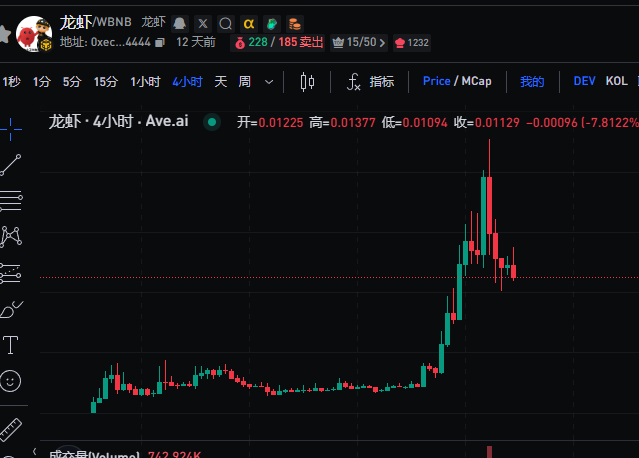The height and width of the screenshot is (458, 639).
Task: Click the 龙虾 · 4小时 · Ave.ai chart title
Action: (119, 121)
